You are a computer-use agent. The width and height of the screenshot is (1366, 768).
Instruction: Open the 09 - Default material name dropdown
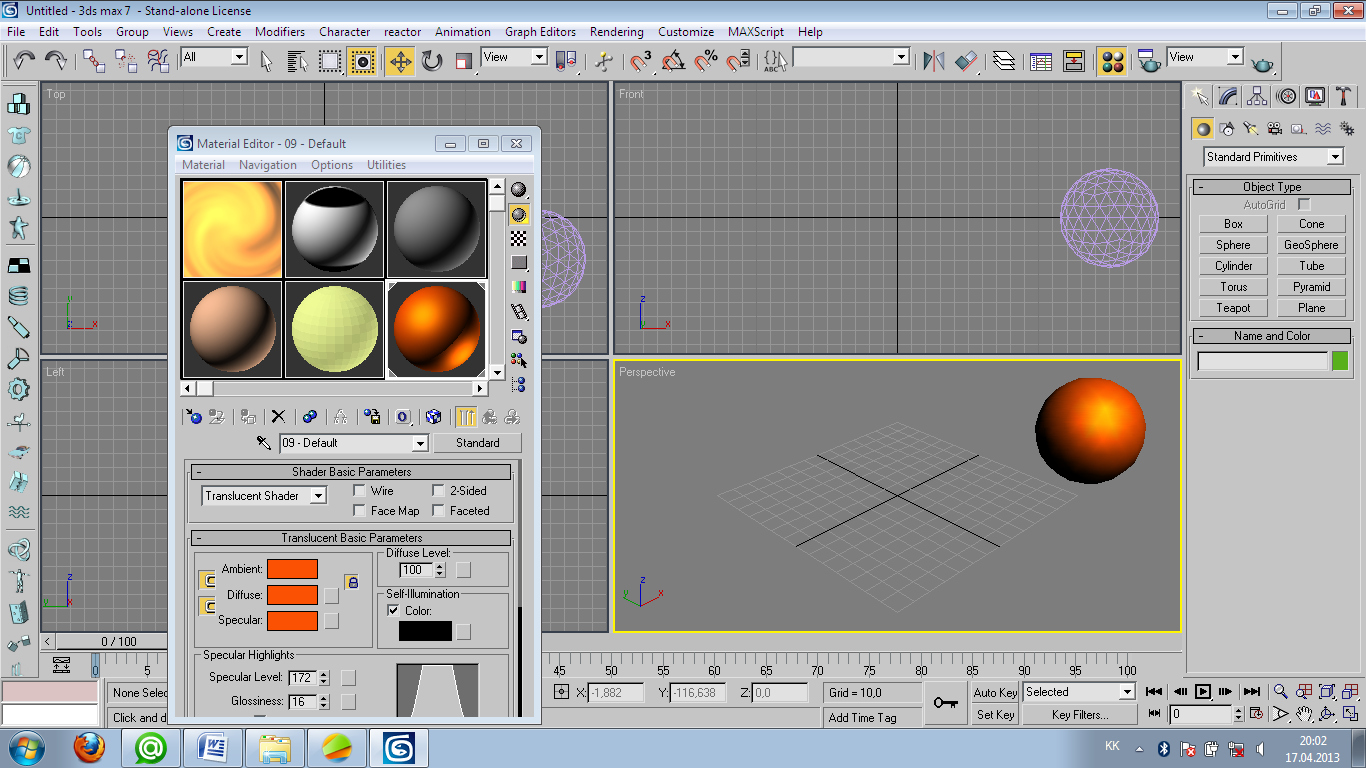point(419,443)
